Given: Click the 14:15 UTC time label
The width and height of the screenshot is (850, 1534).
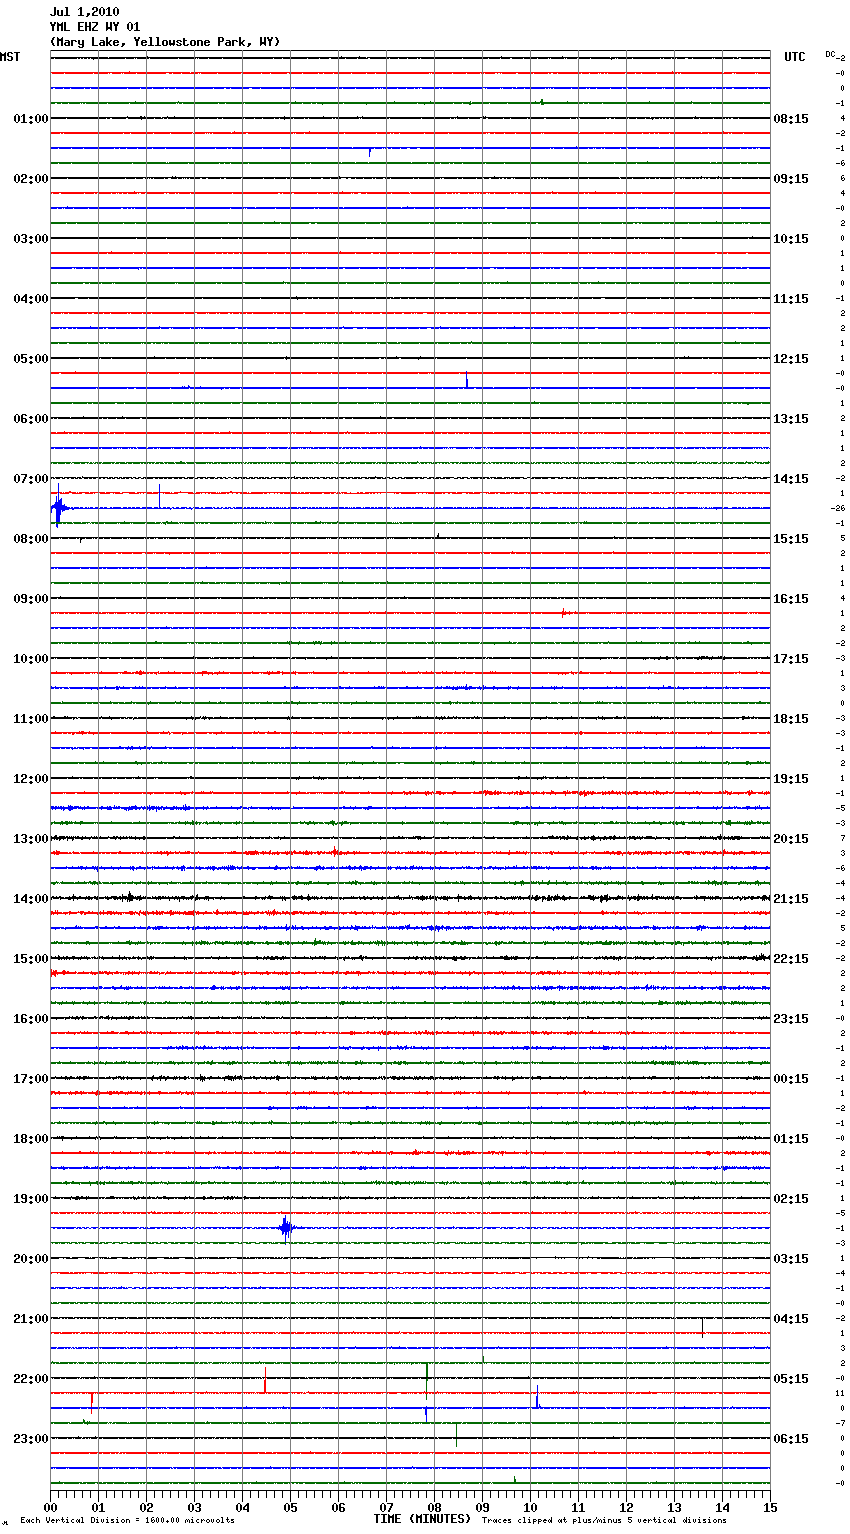Looking at the screenshot, I should (791, 478).
